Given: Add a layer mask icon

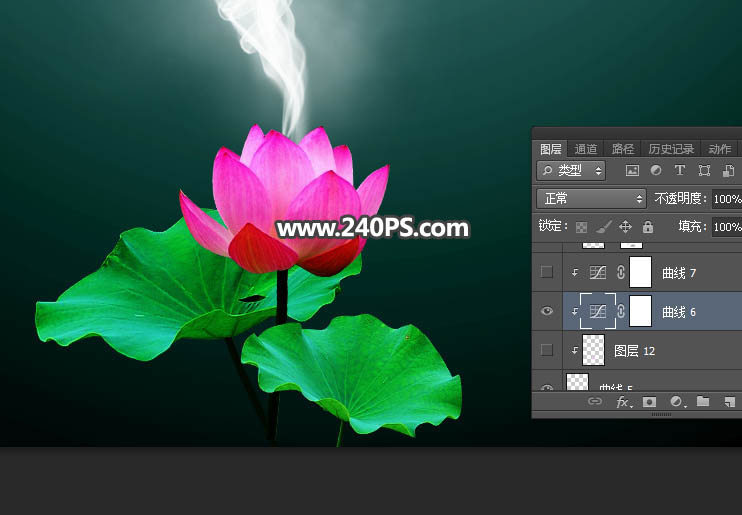Looking at the screenshot, I should pyautogui.click(x=649, y=402).
